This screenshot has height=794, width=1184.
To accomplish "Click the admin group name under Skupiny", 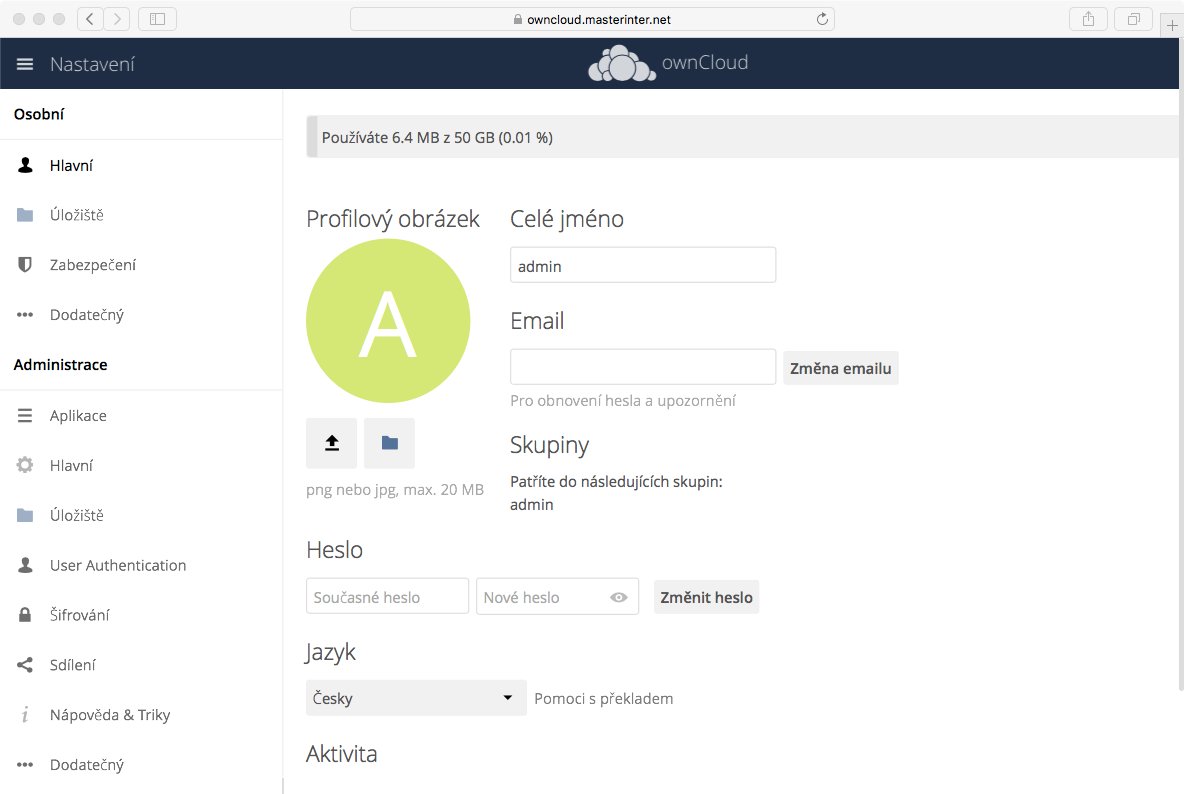I will tap(532, 504).
